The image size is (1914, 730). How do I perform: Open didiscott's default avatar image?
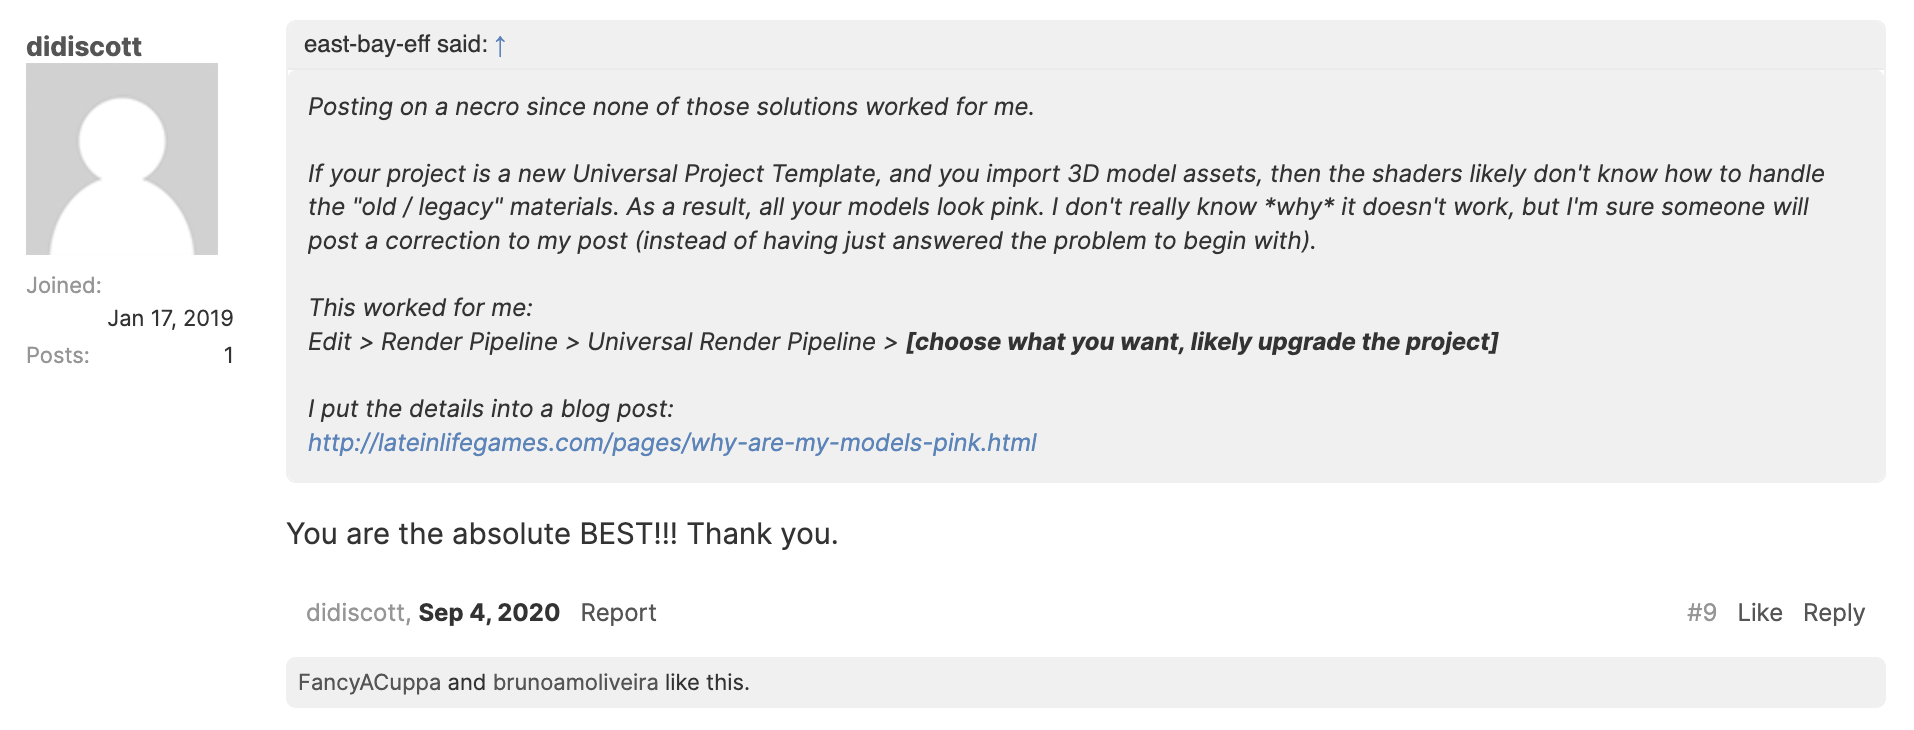coord(122,159)
